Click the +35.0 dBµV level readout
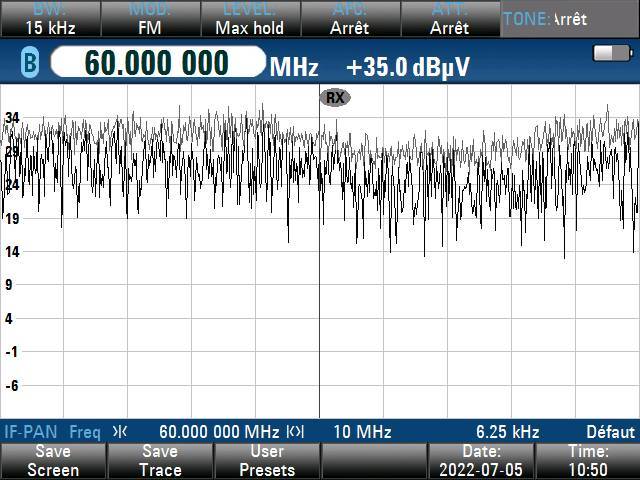This screenshot has height=480, width=640. 407,67
